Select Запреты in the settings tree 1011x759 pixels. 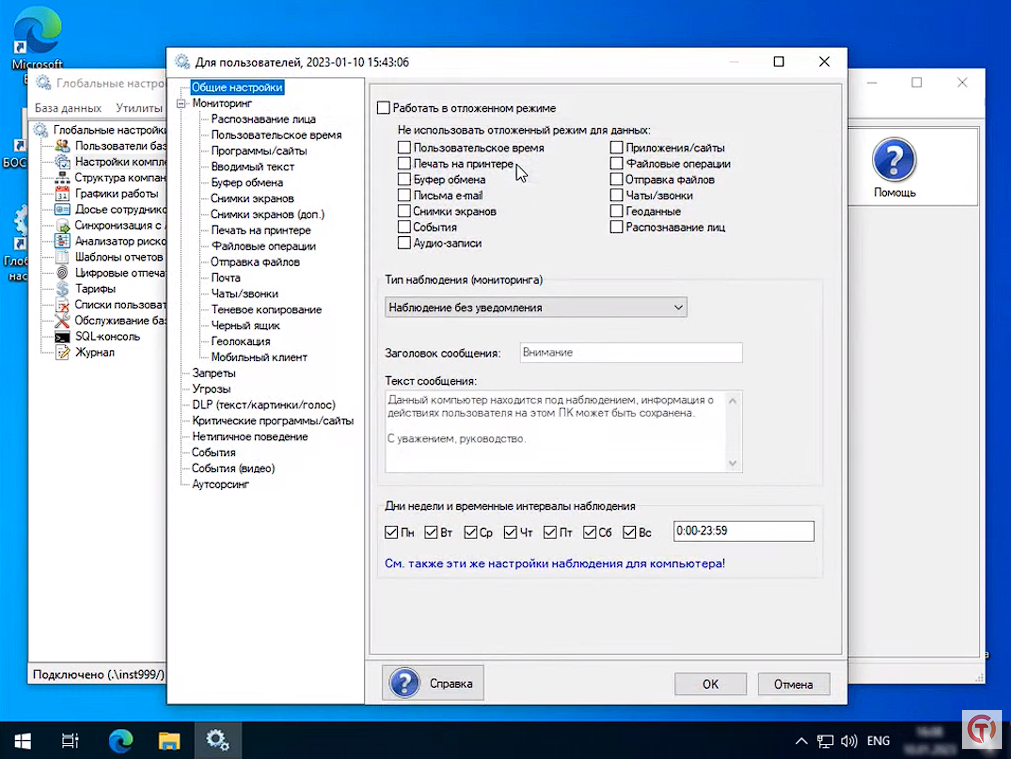214,373
